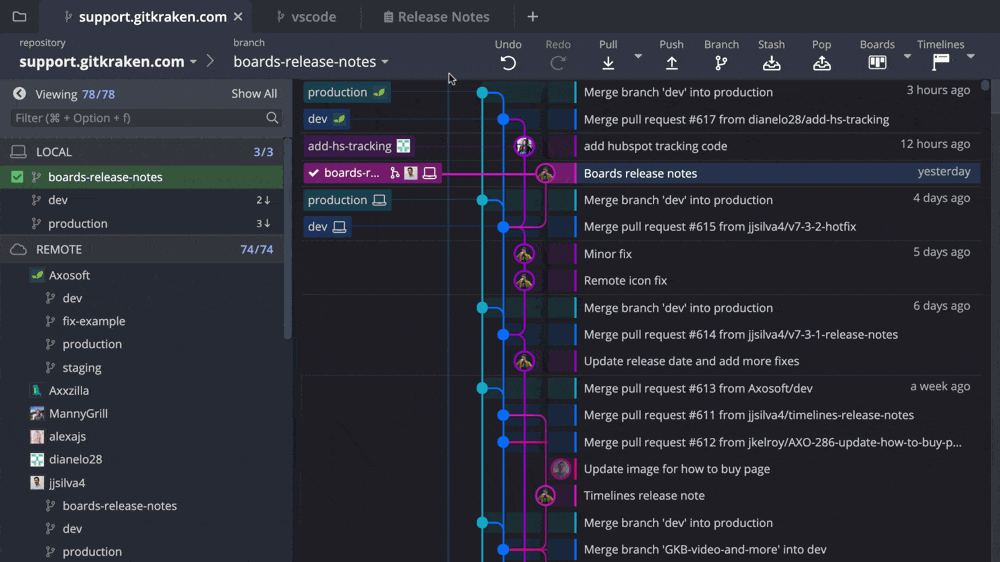
Task: Click the dev branch label with Axosoft icon
Action: (x=327, y=119)
